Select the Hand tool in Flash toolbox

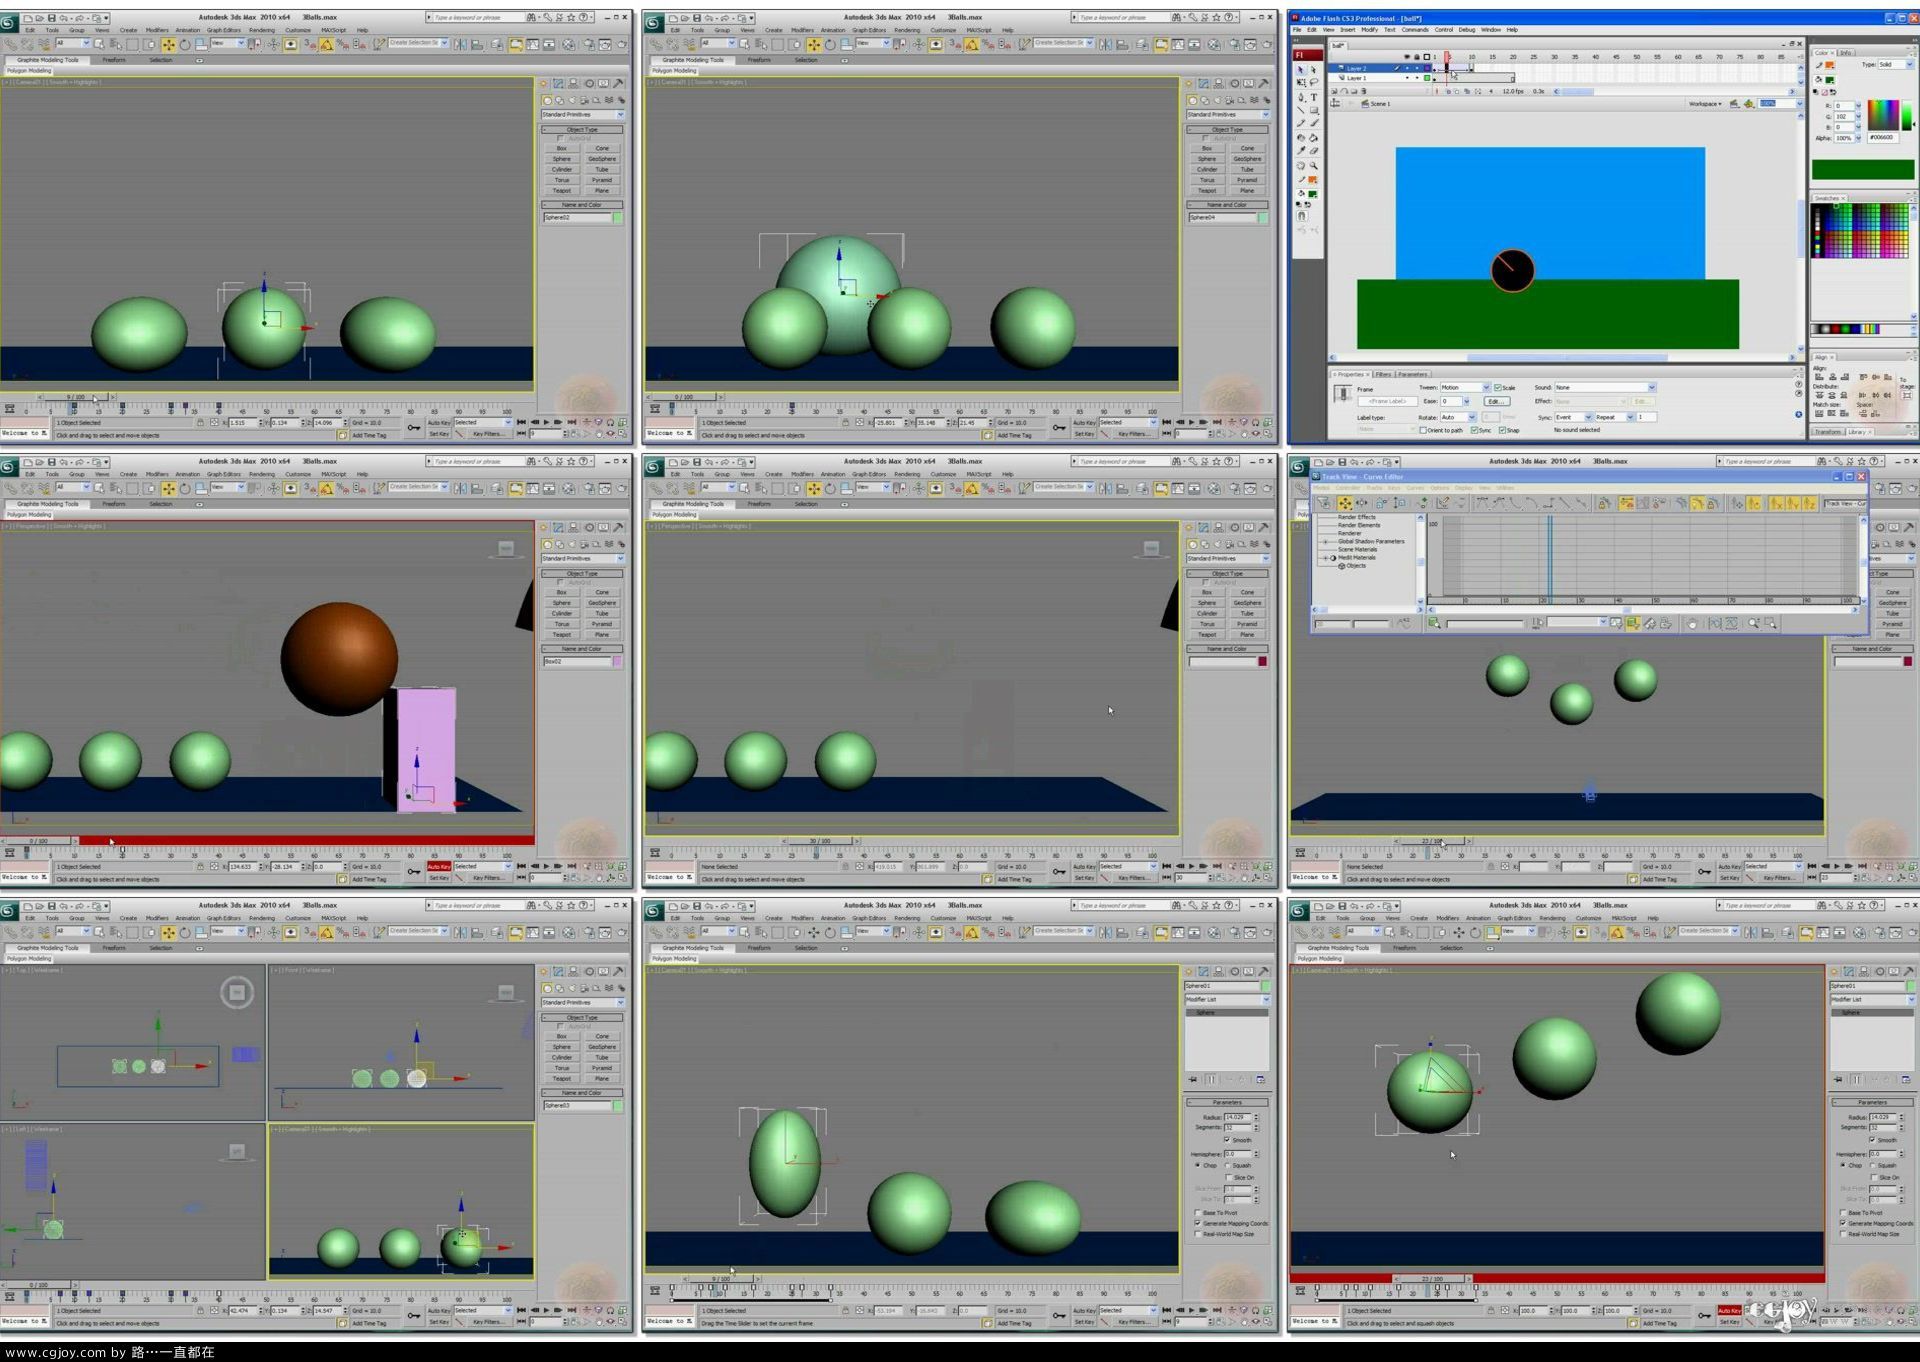click(1301, 165)
